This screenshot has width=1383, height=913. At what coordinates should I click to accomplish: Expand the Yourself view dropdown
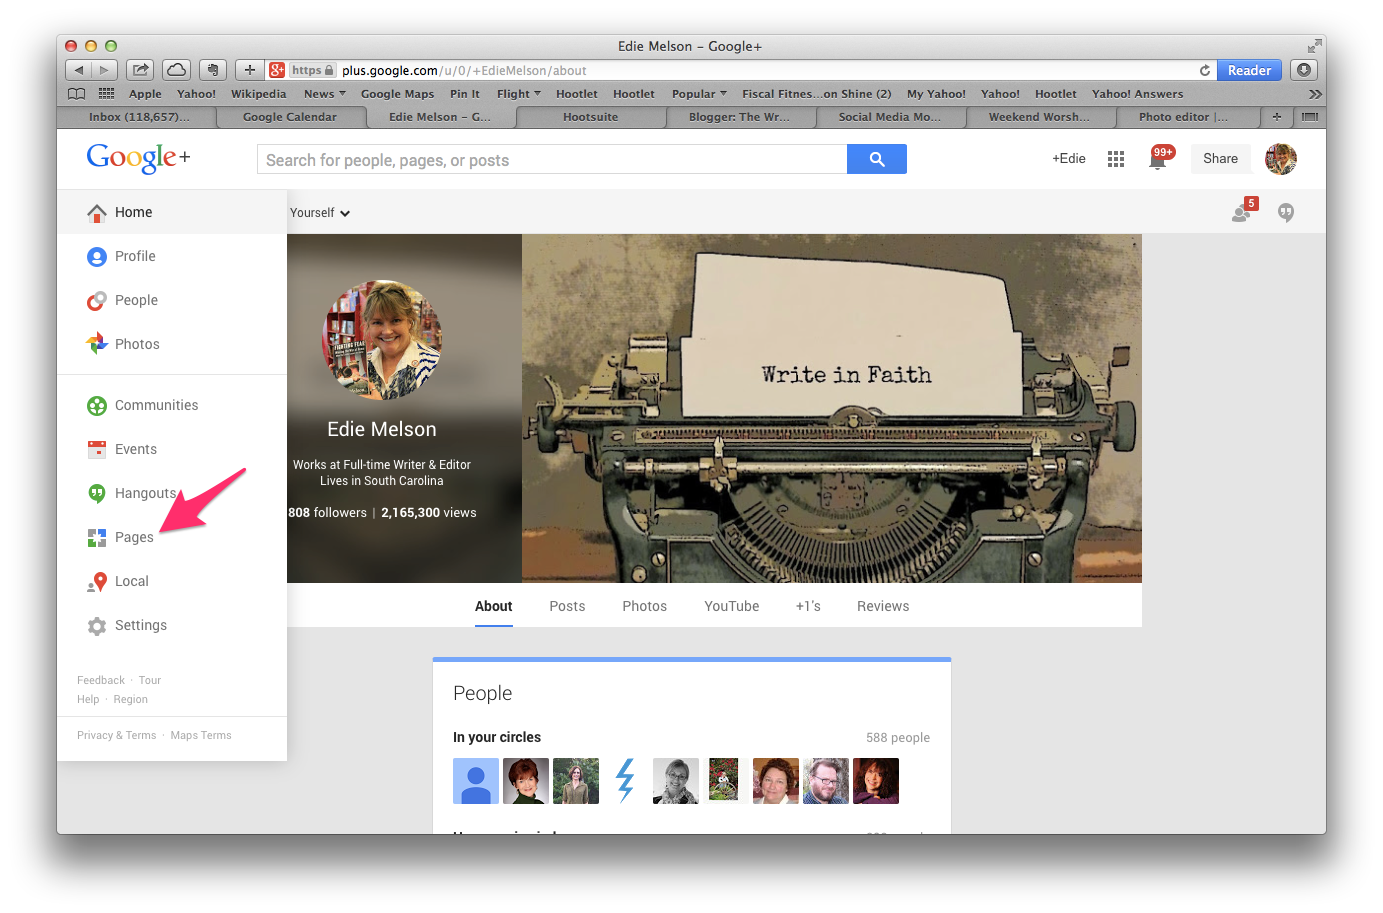tap(320, 213)
